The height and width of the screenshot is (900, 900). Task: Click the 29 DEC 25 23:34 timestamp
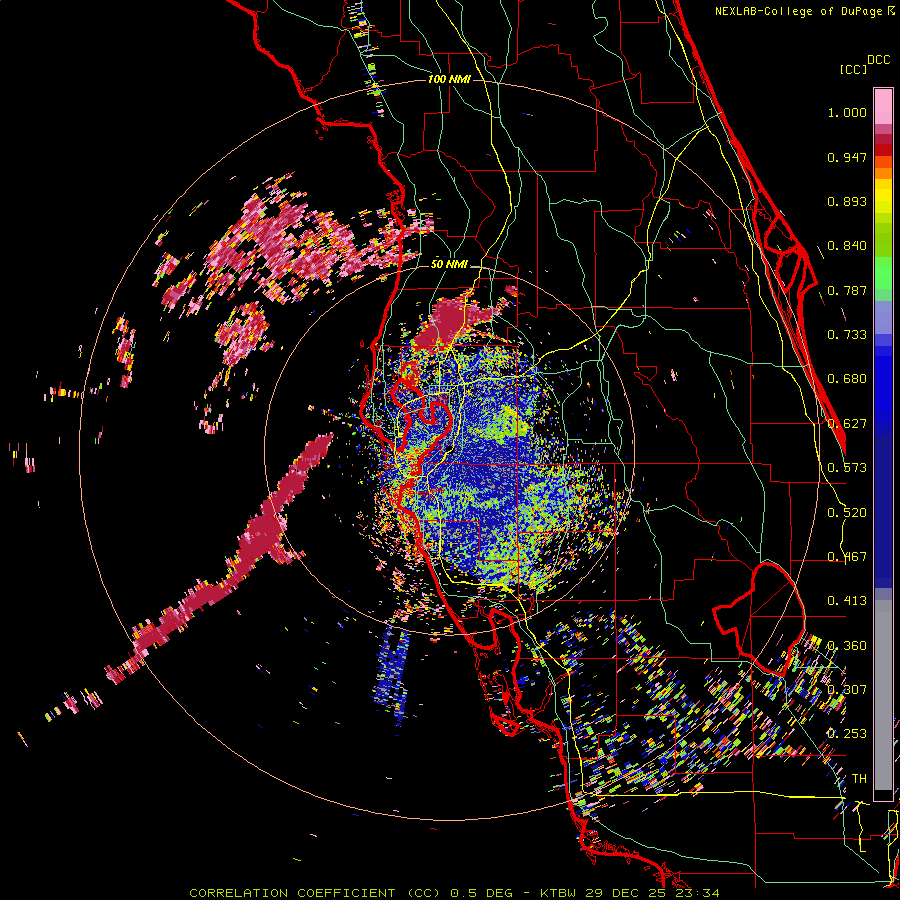(652, 893)
